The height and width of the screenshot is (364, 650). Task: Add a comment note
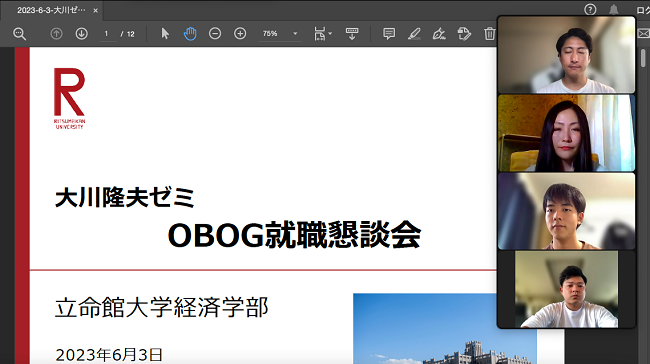(389, 34)
